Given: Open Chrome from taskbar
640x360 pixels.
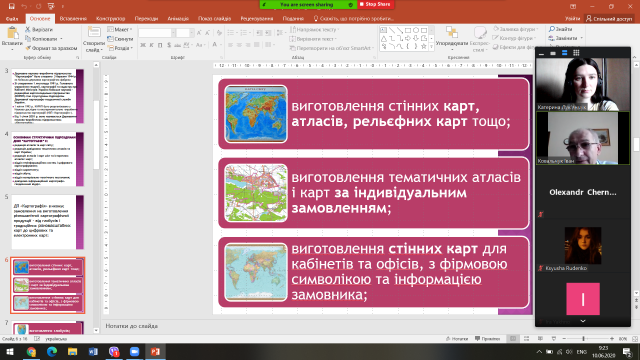Looking at the screenshot, I should pos(31,351).
